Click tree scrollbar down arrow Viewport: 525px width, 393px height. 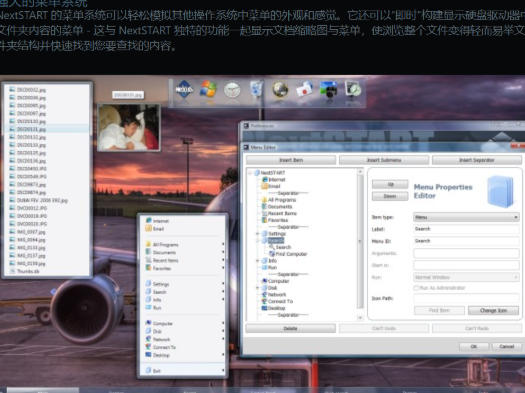pyautogui.click(x=360, y=317)
